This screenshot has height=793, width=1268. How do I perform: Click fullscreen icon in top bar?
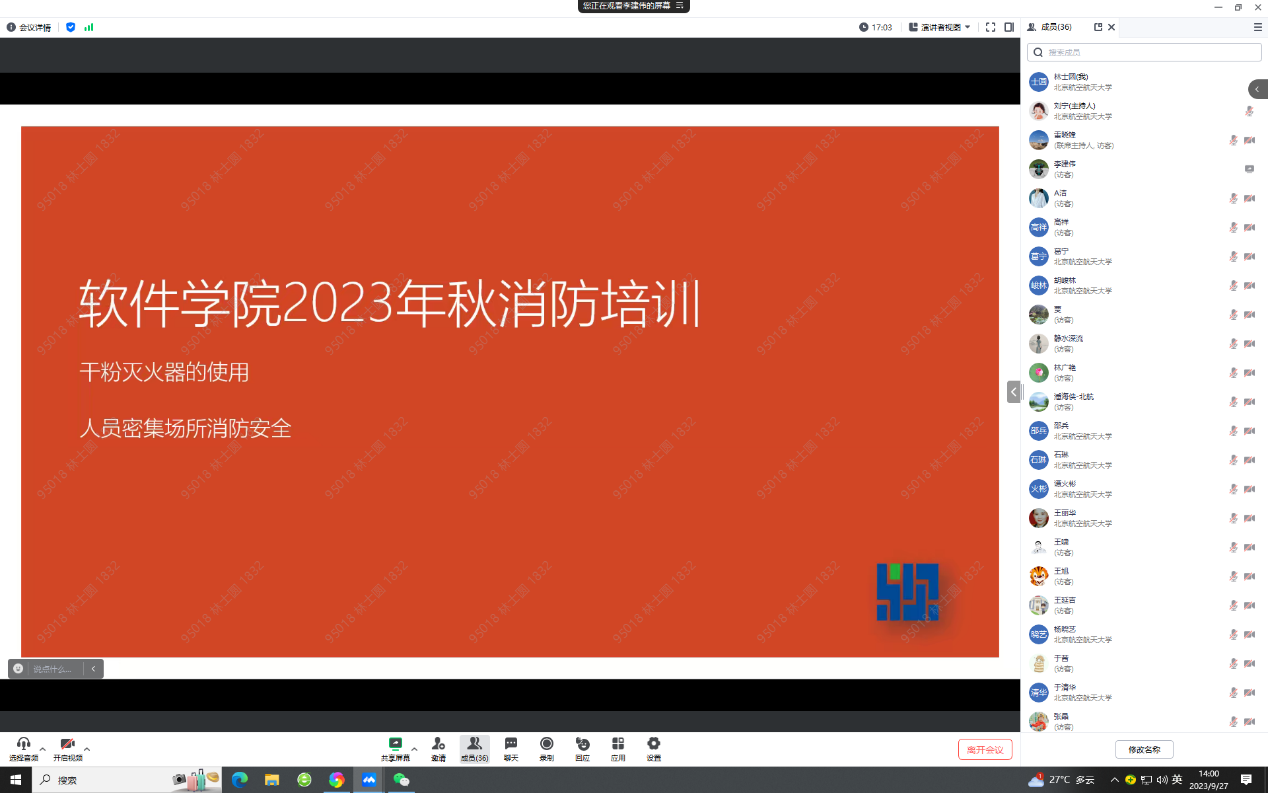click(991, 27)
